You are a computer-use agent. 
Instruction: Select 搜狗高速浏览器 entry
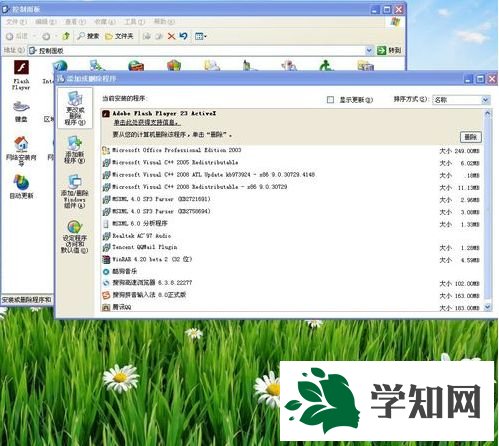[291, 283]
